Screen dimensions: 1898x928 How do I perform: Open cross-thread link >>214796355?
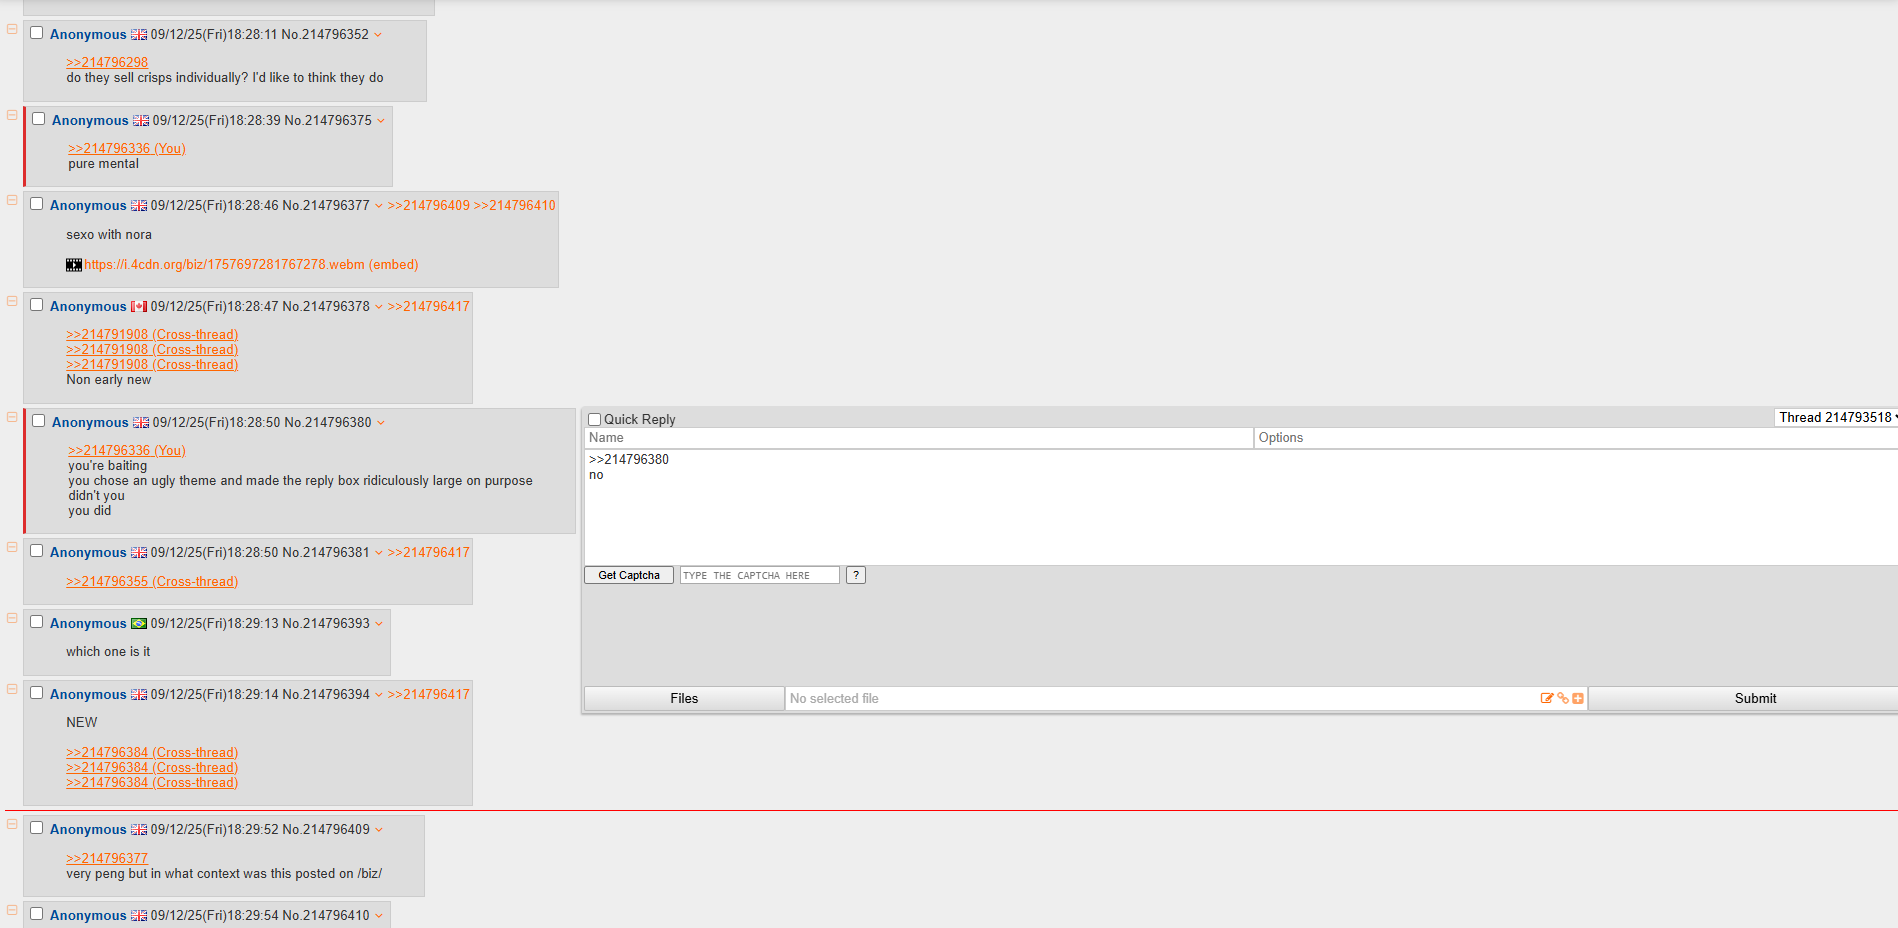pyautogui.click(x=152, y=582)
